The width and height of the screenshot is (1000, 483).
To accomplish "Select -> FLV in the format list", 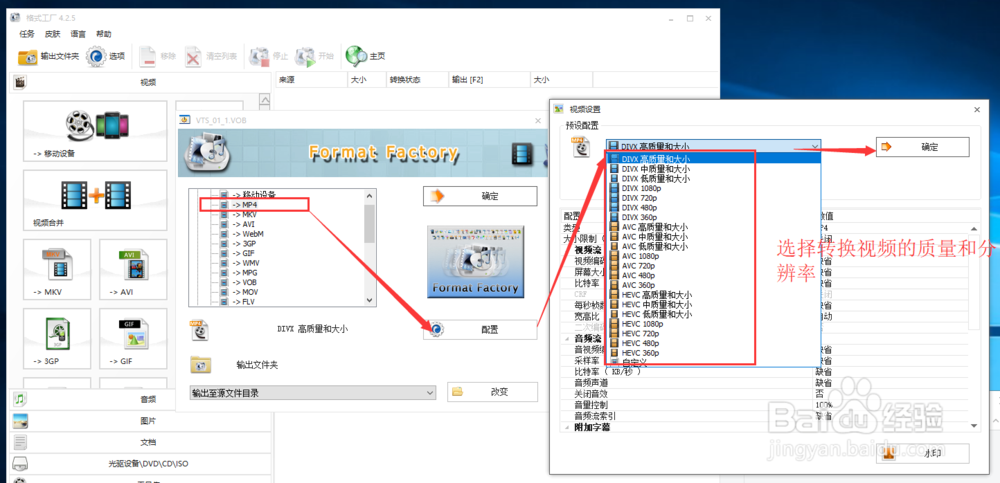I will [x=245, y=301].
